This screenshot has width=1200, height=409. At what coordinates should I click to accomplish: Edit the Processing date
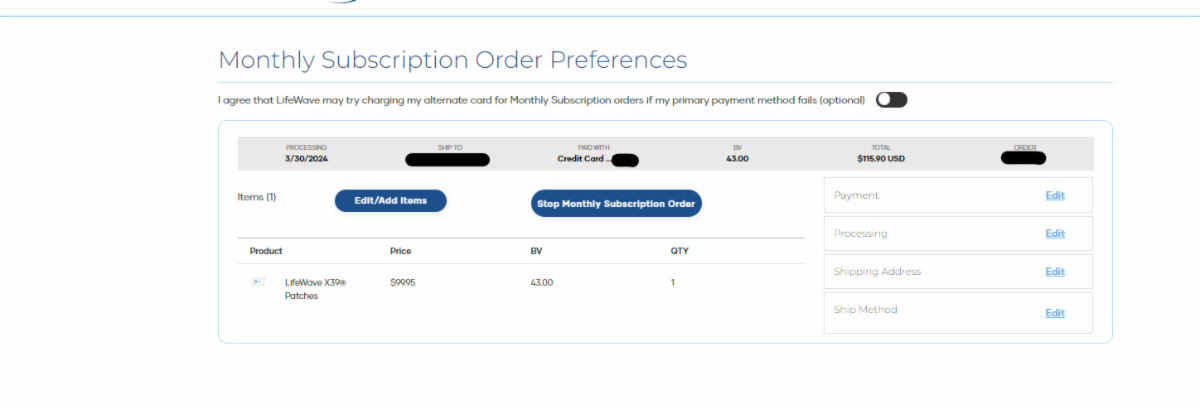click(x=1055, y=233)
